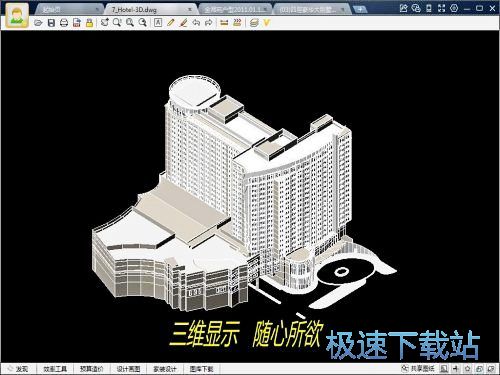Image resolution: width=500 pixels, height=375 pixels.
Task: Open 图库下载 in the bottom bar
Action: tap(202, 369)
